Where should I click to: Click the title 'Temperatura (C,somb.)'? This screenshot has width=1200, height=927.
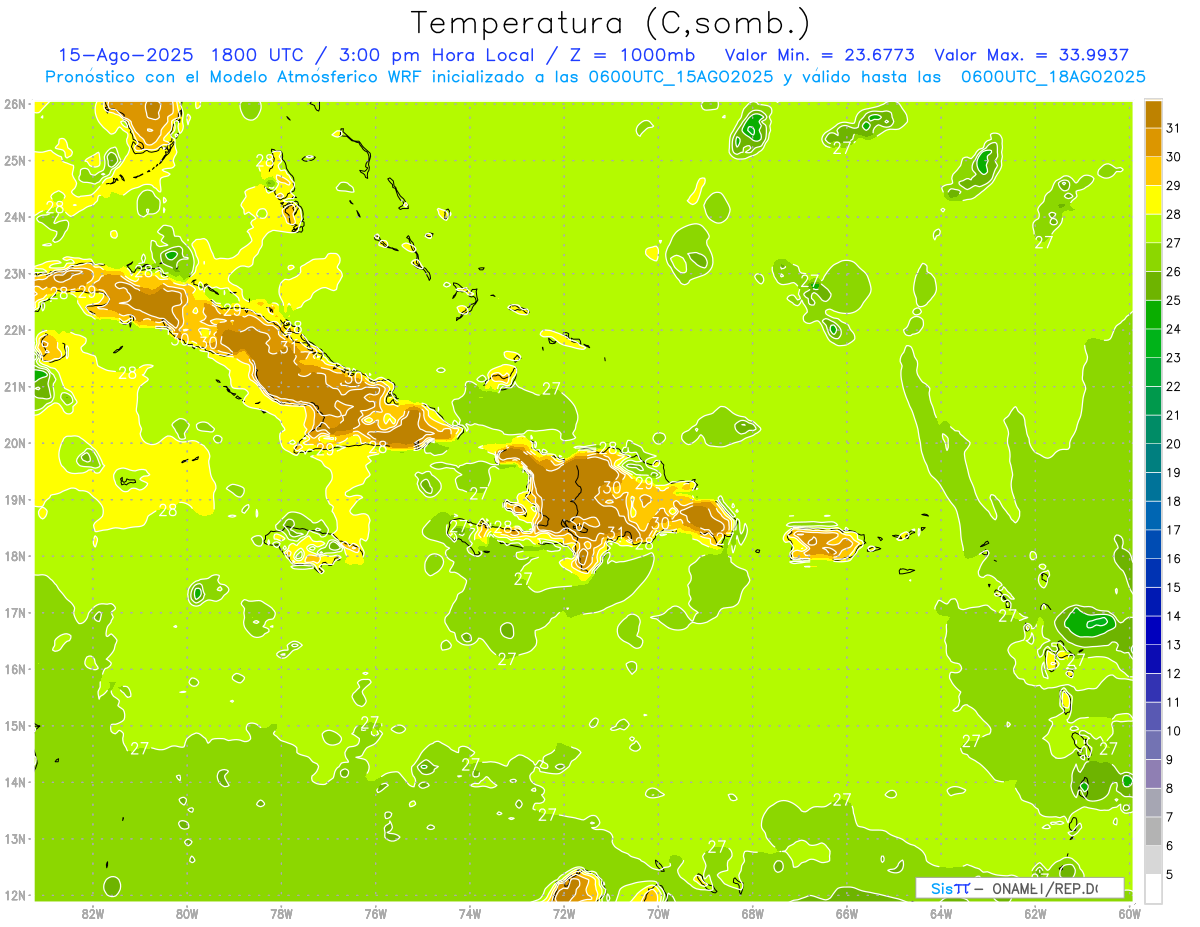tap(611, 22)
